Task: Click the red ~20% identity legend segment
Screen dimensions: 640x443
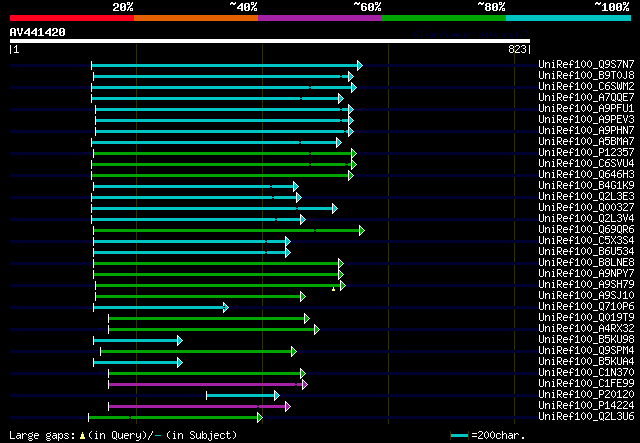Action: tap(72, 18)
